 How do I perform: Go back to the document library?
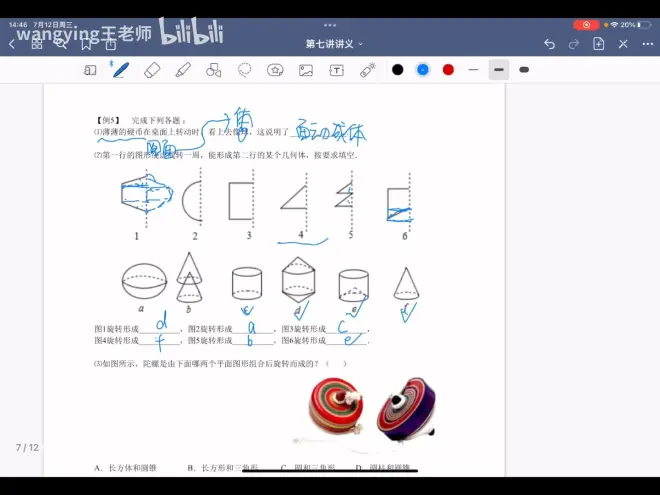point(12,44)
